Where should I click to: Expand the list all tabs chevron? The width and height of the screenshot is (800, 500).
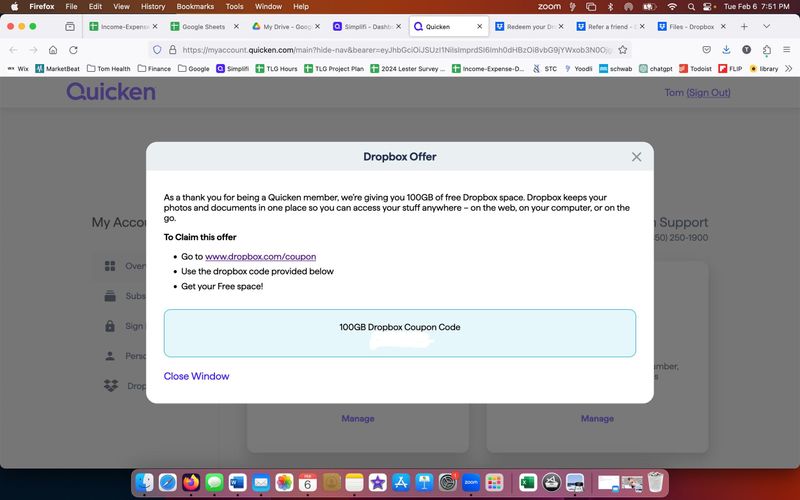click(766, 27)
